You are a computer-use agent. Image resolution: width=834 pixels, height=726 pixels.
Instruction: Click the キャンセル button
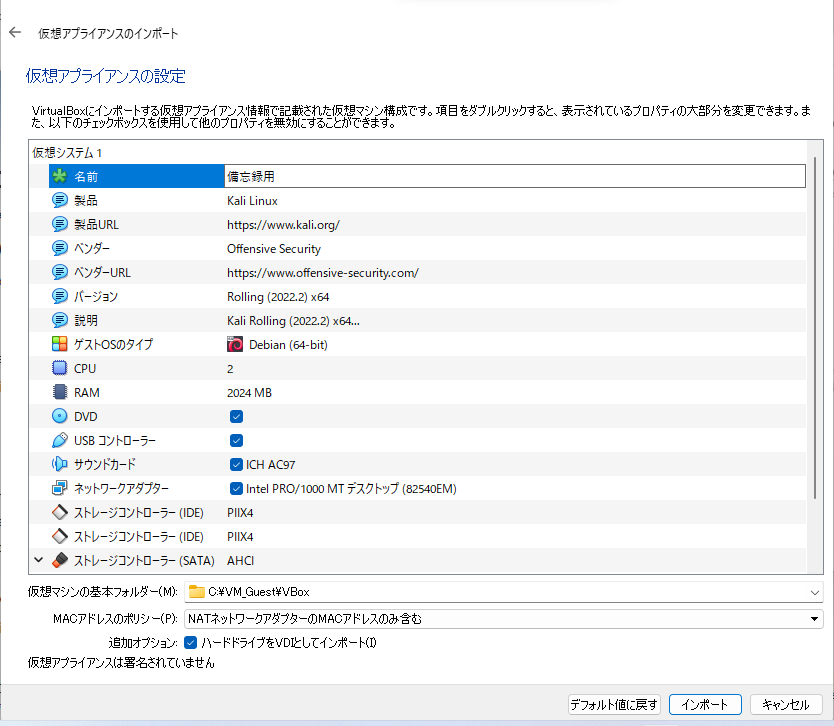tap(786, 704)
